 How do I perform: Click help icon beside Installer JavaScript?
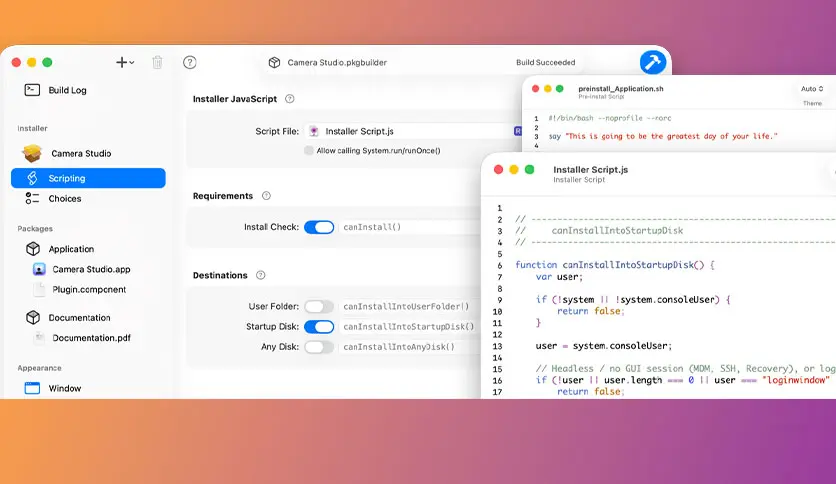point(290,99)
